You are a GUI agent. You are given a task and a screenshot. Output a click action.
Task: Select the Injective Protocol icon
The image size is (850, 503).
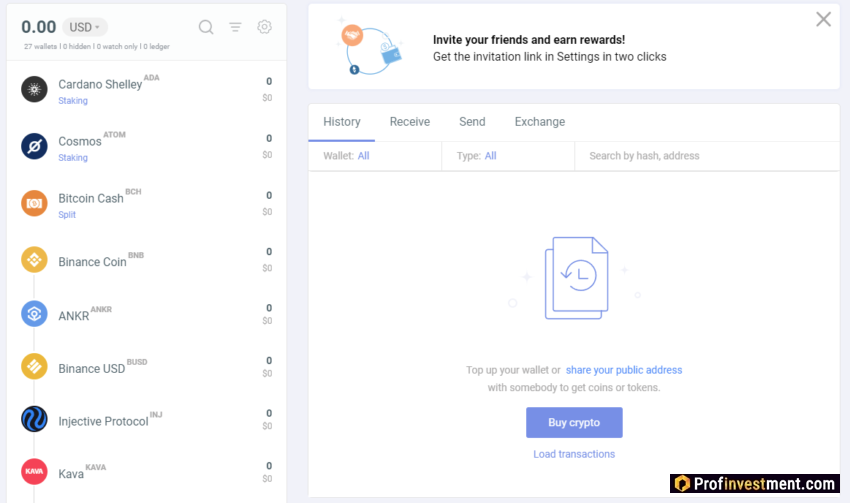(x=34, y=419)
